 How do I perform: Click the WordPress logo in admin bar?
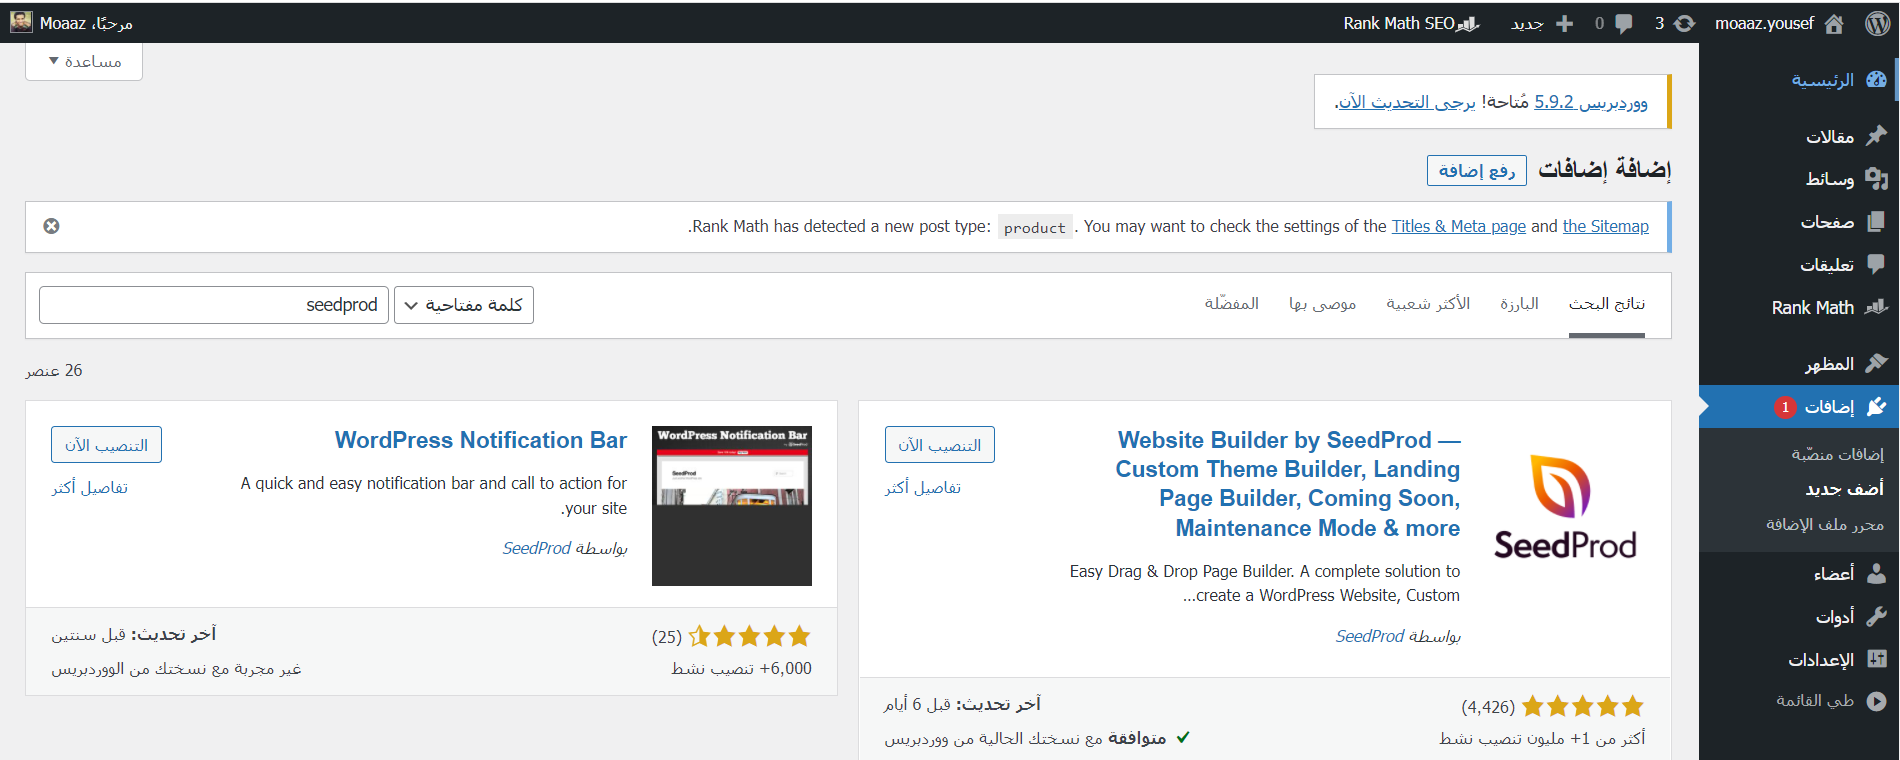point(1877,23)
